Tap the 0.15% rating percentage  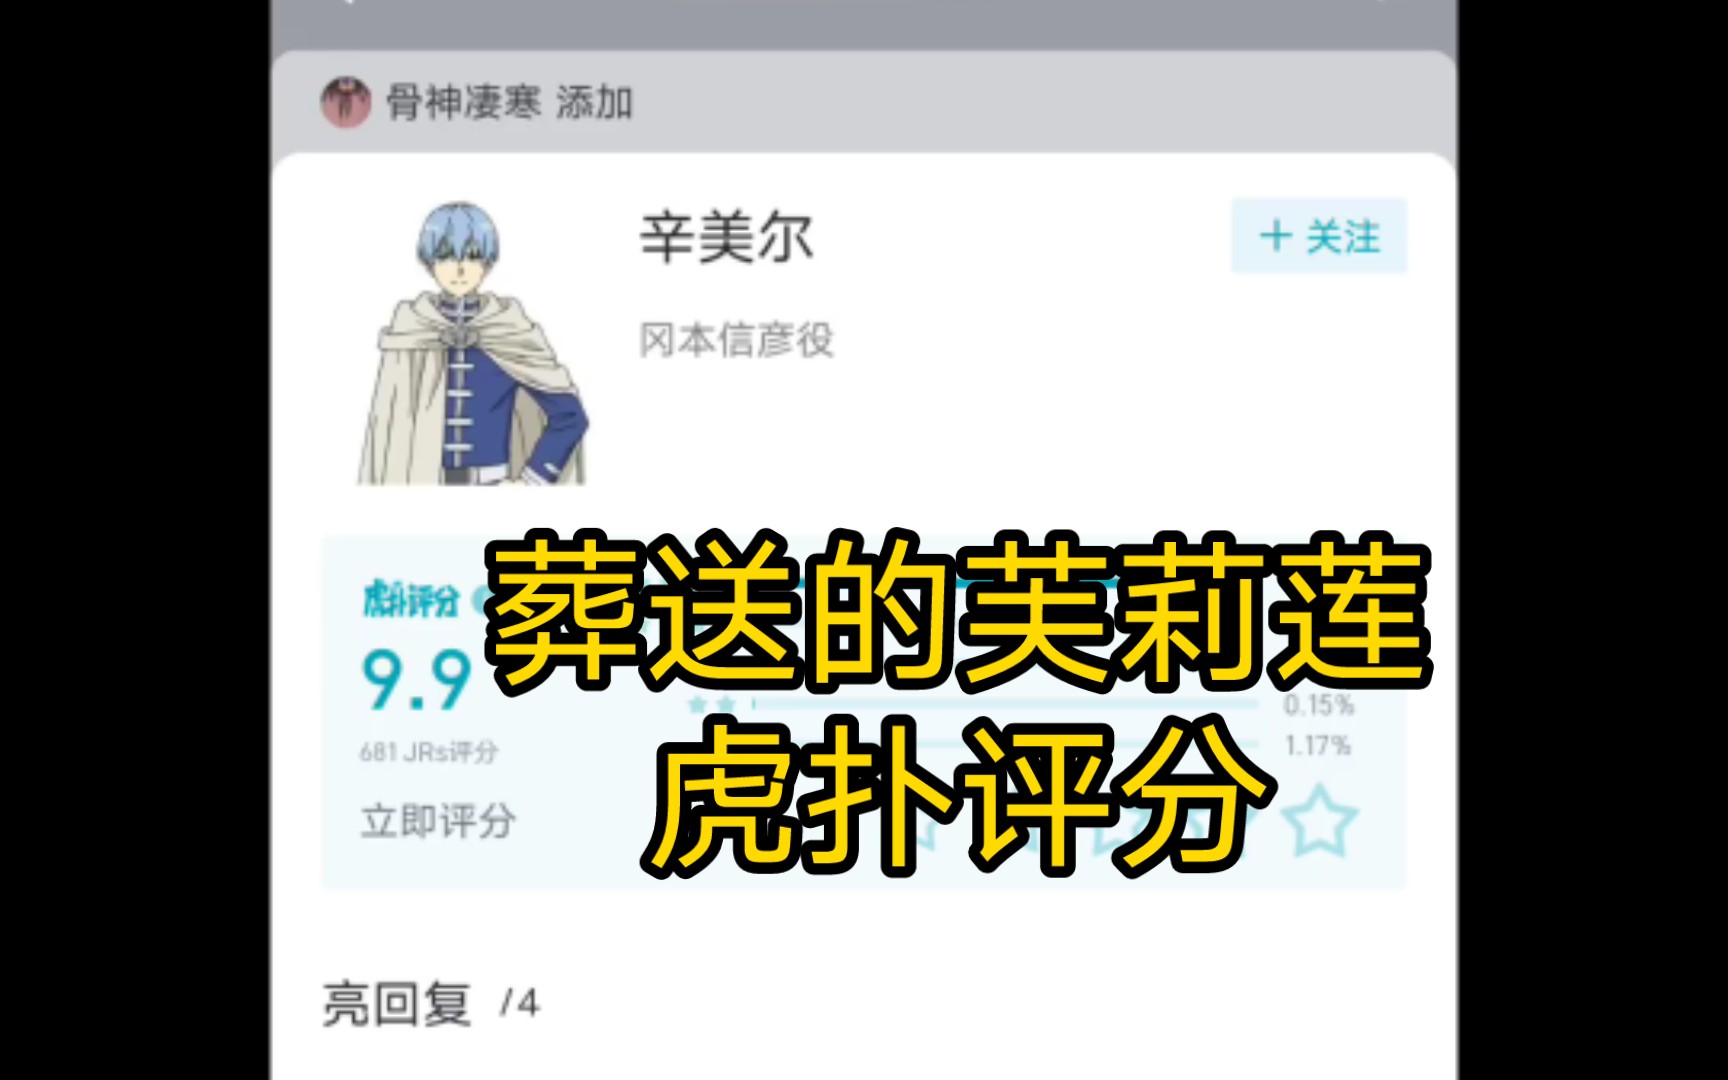point(1319,705)
